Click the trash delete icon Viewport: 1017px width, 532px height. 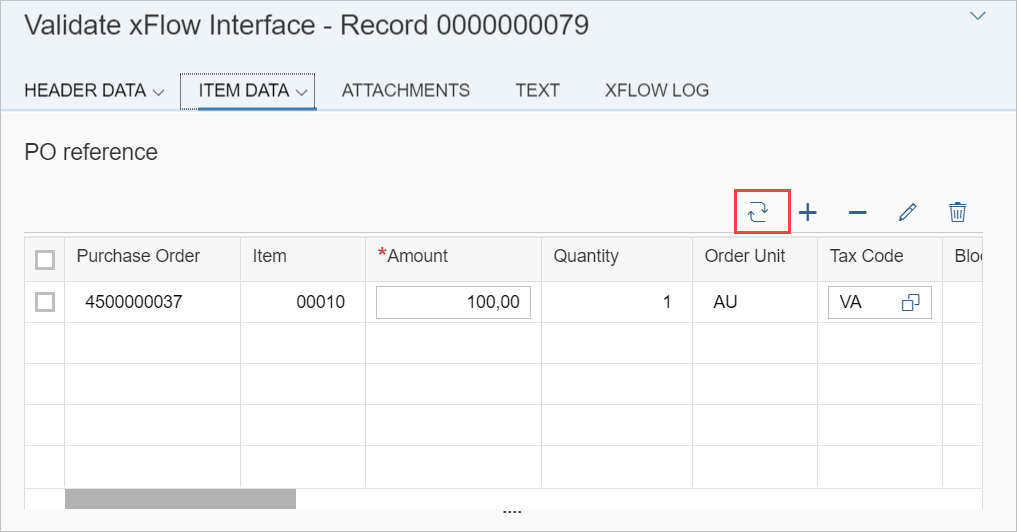[957, 212]
